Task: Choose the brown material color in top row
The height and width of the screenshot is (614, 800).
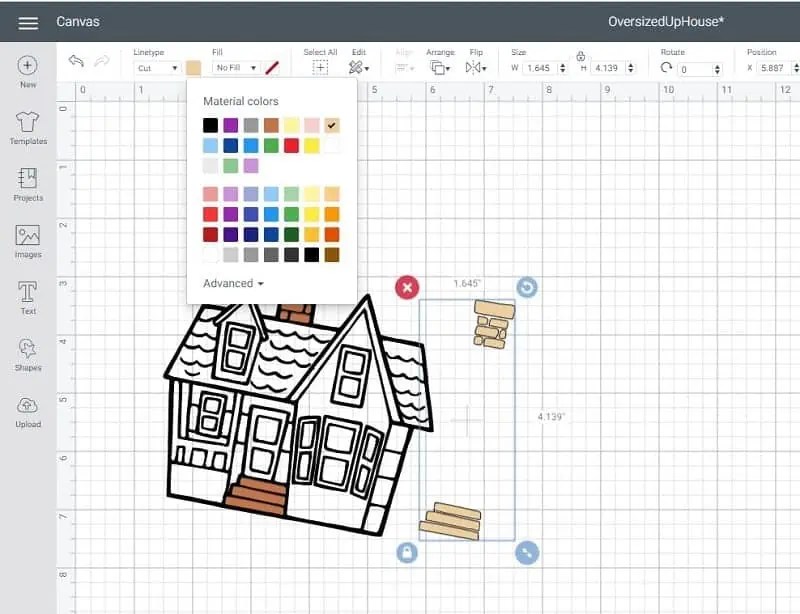Action: 271,125
